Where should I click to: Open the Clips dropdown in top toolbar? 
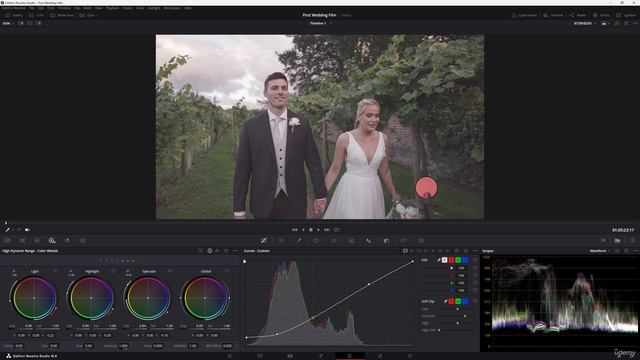pos(88,15)
